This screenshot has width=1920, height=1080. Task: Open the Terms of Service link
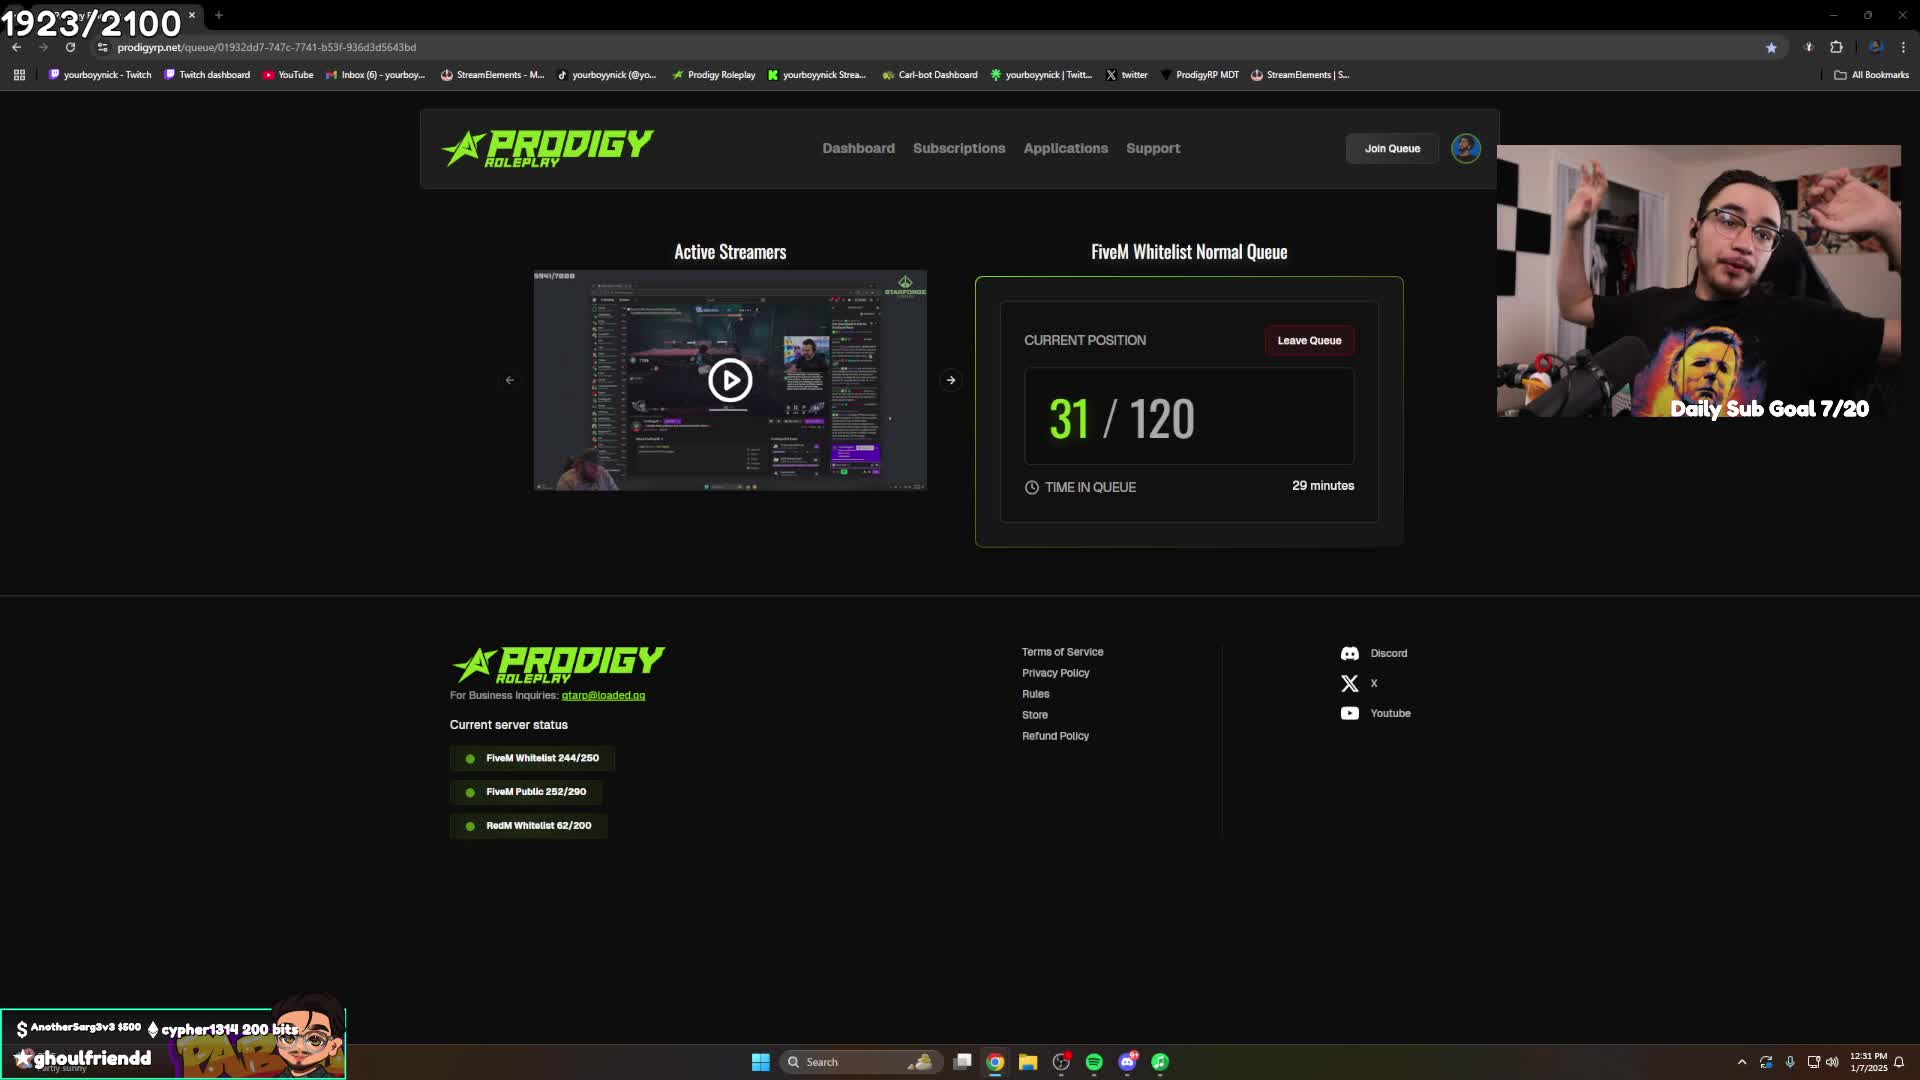pos(1062,652)
